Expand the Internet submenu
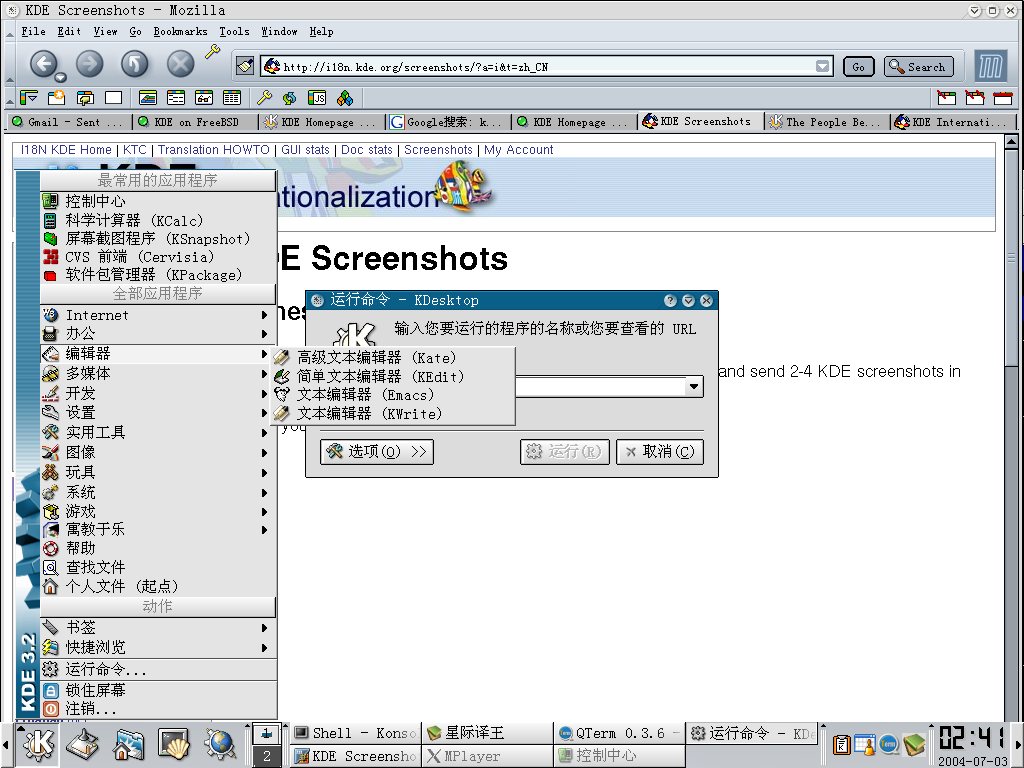The image size is (1024, 768). (158, 315)
